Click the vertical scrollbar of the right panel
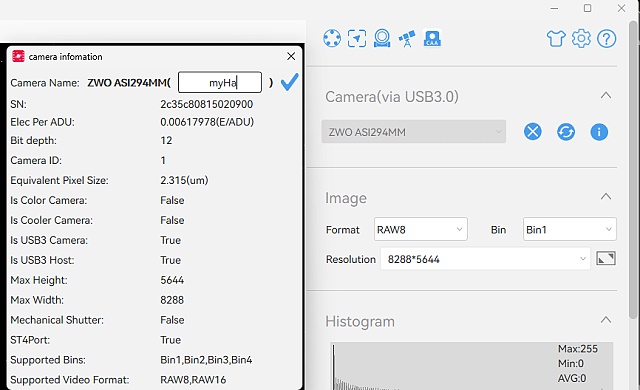This screenshot has height=390, width=640. point(633,169)
